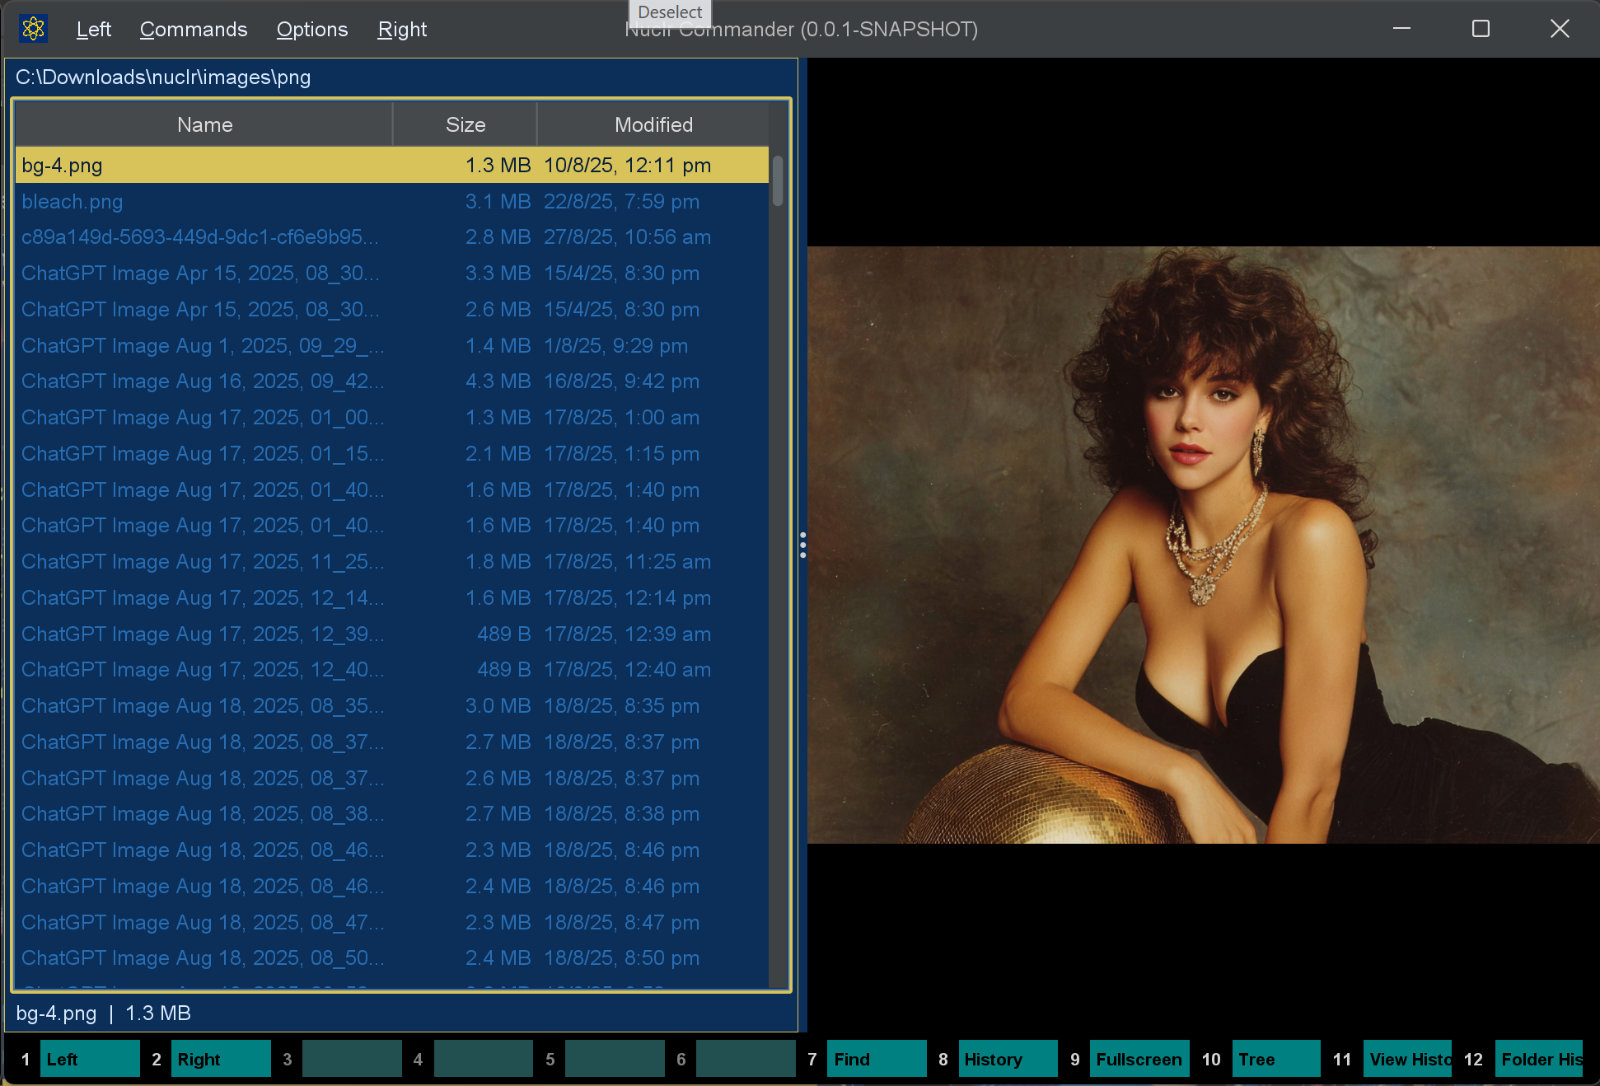Select the file modified 17/8/25, 12:39 am

point(392,633)
